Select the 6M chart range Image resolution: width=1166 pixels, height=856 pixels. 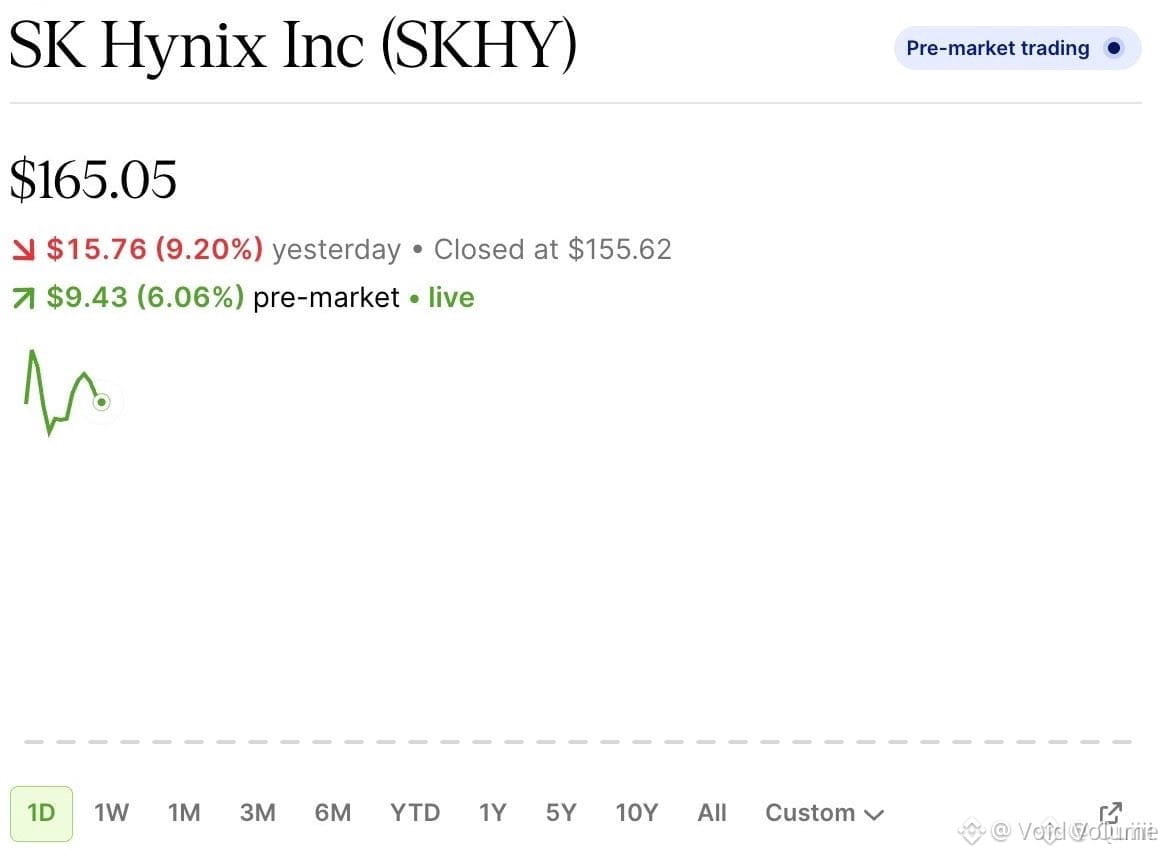coord(332,813)
